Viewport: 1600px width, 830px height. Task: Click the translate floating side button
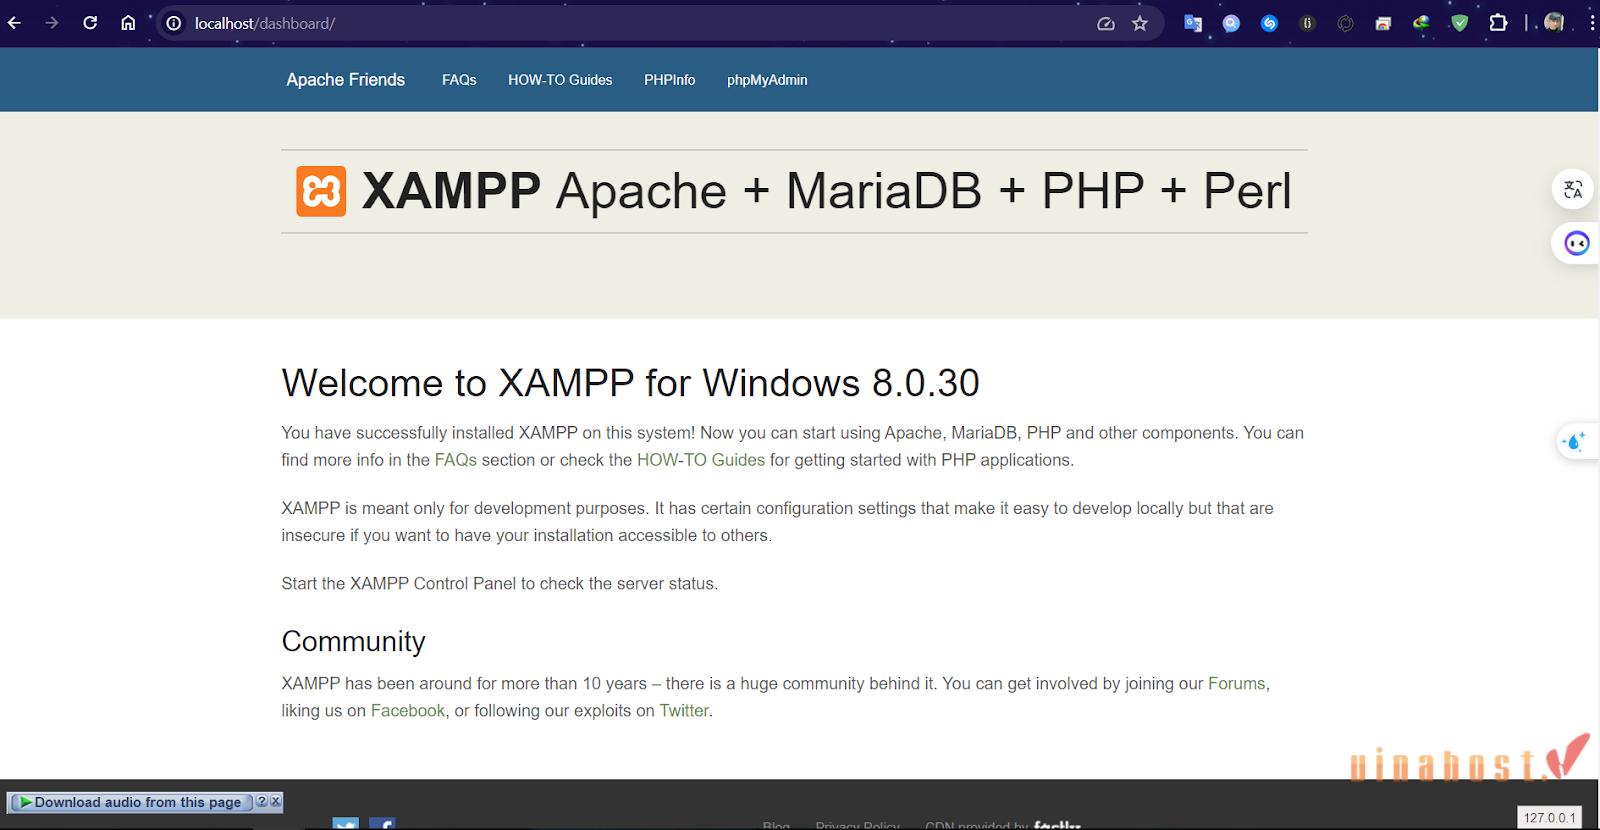click(x=1573, y=189)
